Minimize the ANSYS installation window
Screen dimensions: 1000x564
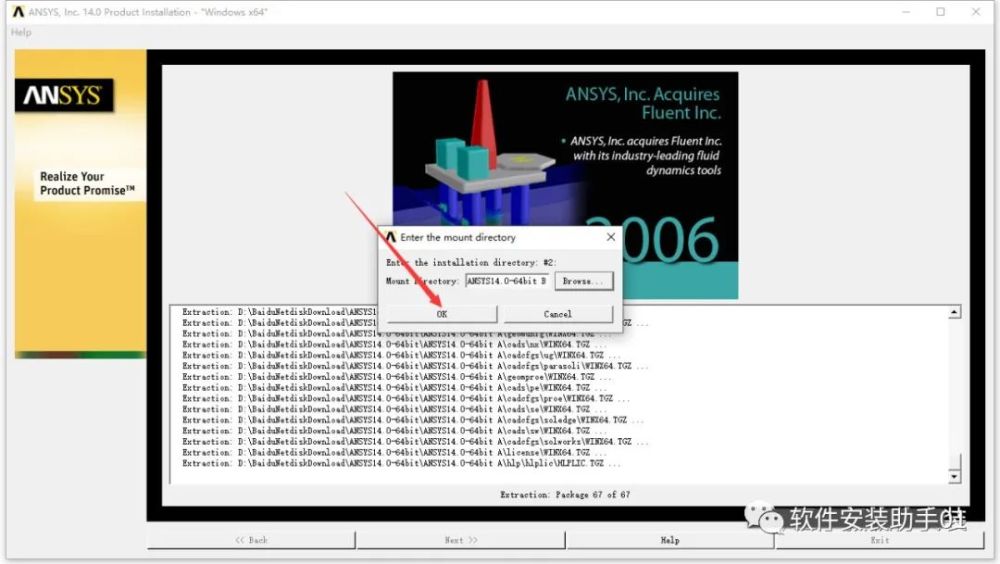coord(906,11)
